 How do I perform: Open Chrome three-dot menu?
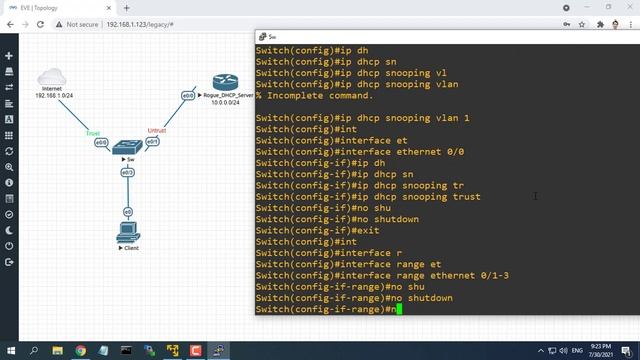point(631,24)
